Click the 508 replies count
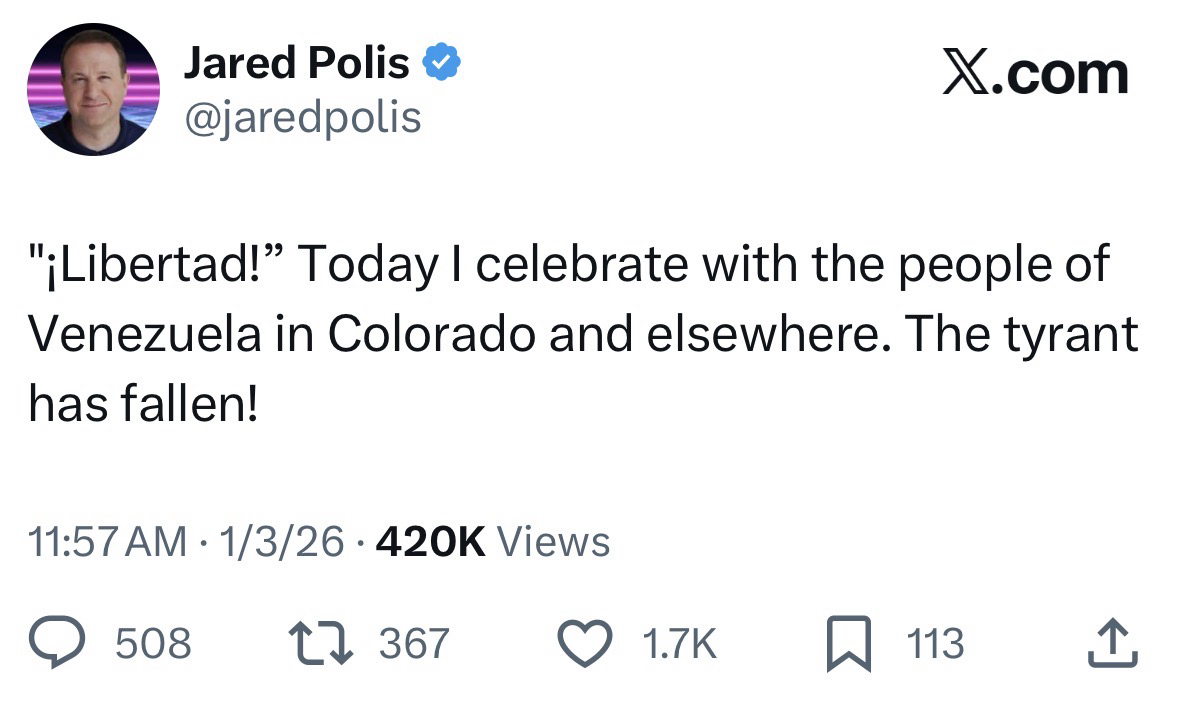The width and height of the screenshot is (1179, 717). click(x=153, y=643)
